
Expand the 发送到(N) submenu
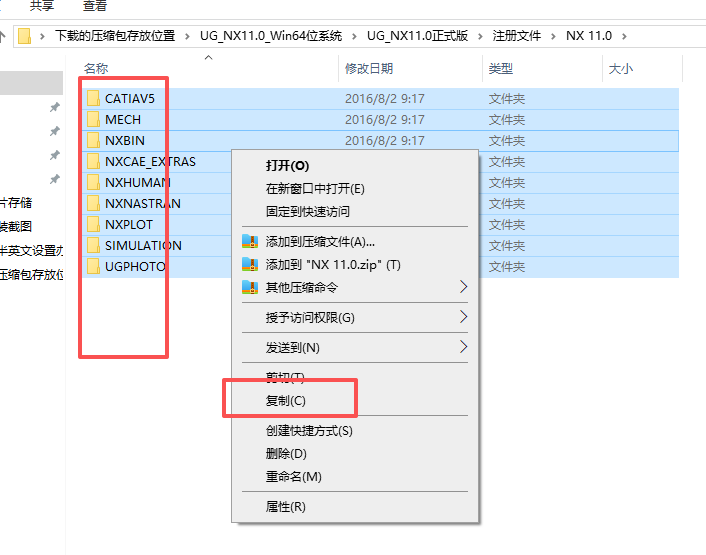[x=463, y=347]
